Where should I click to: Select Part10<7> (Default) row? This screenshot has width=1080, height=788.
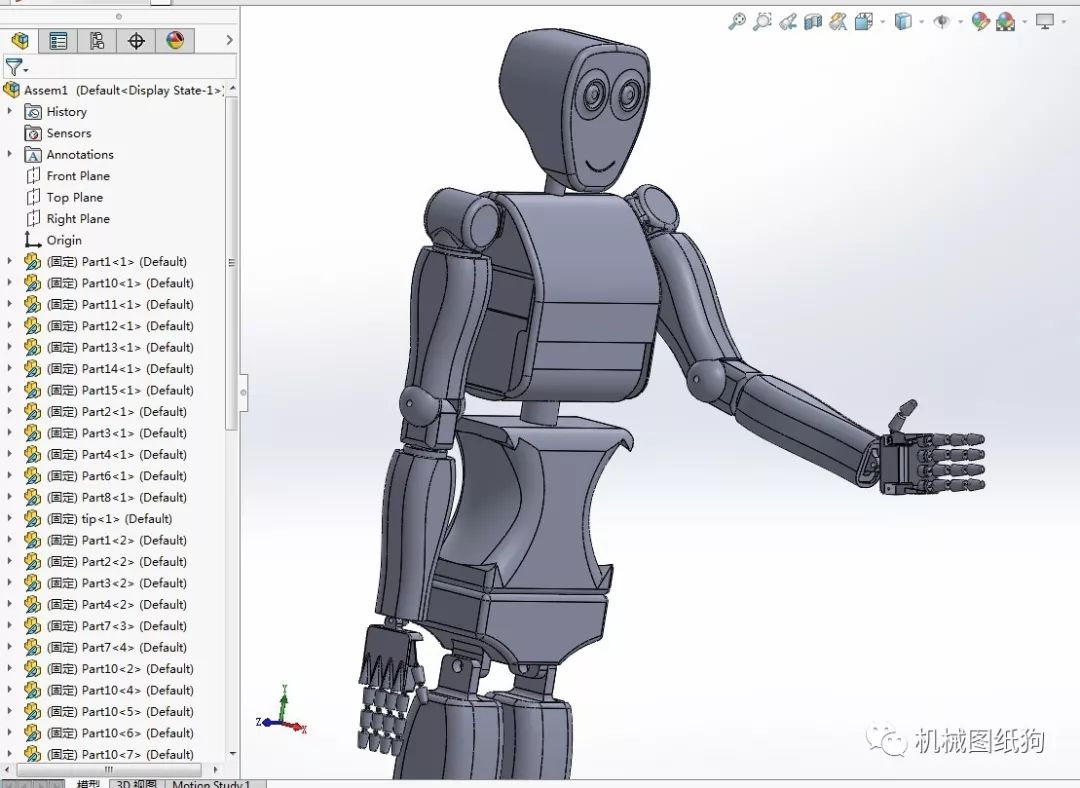[x=109, y=754]
